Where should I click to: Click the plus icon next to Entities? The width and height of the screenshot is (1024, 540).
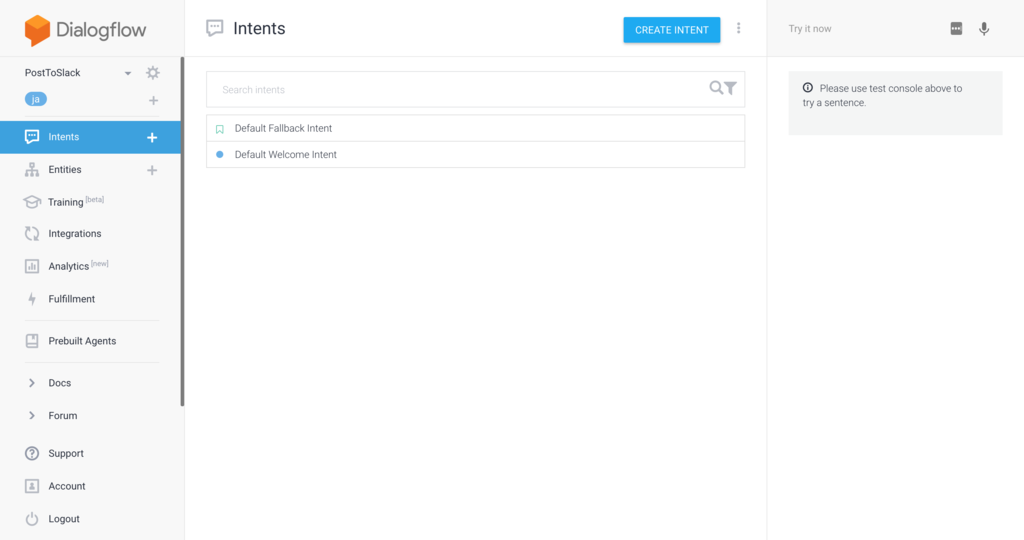152,170
